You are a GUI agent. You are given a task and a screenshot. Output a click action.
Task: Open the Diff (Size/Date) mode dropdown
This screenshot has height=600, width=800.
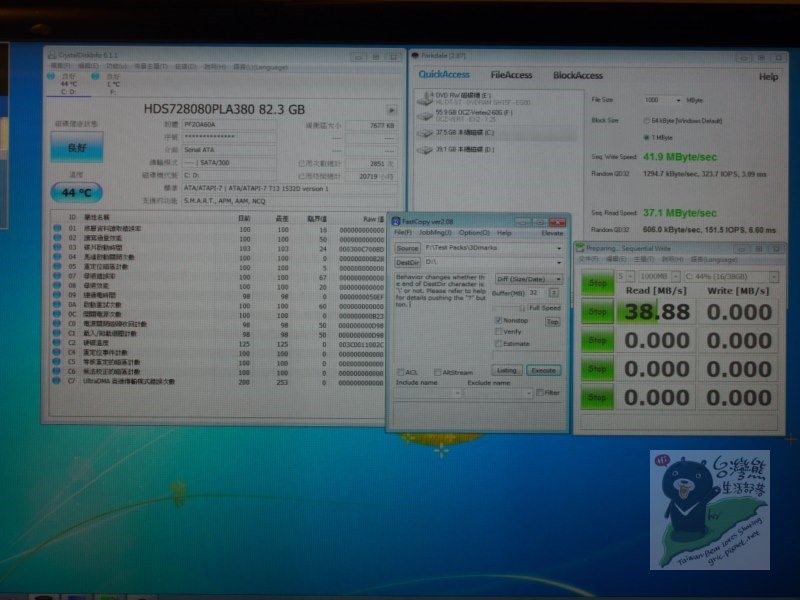pyautogui.click(x=529, y=279)
